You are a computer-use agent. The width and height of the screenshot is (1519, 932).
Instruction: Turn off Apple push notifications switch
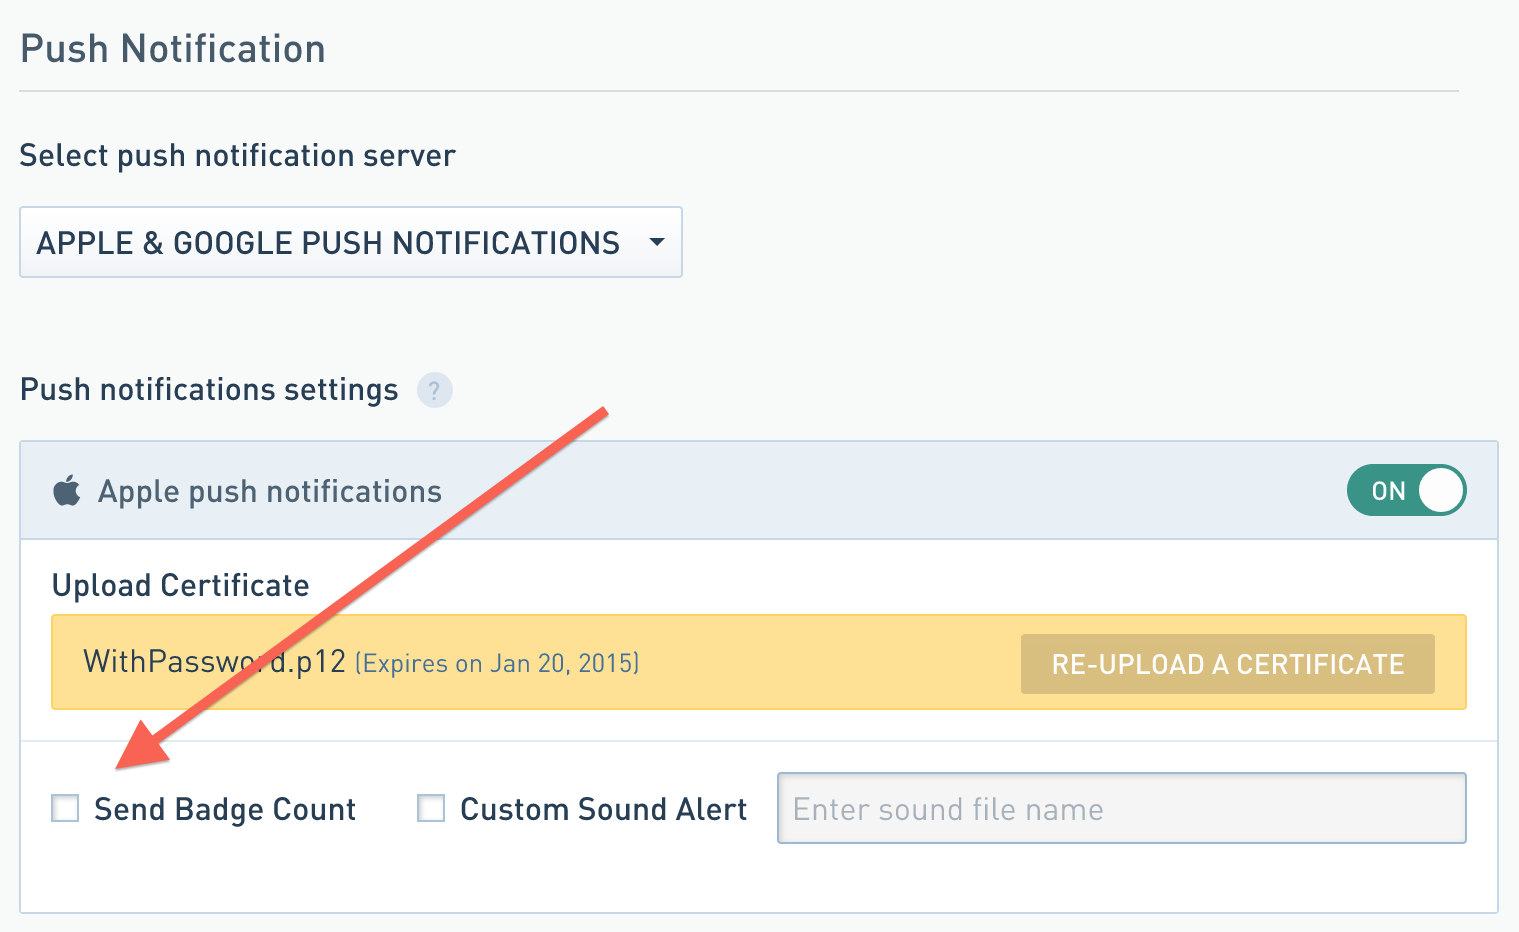[1406, 491]
